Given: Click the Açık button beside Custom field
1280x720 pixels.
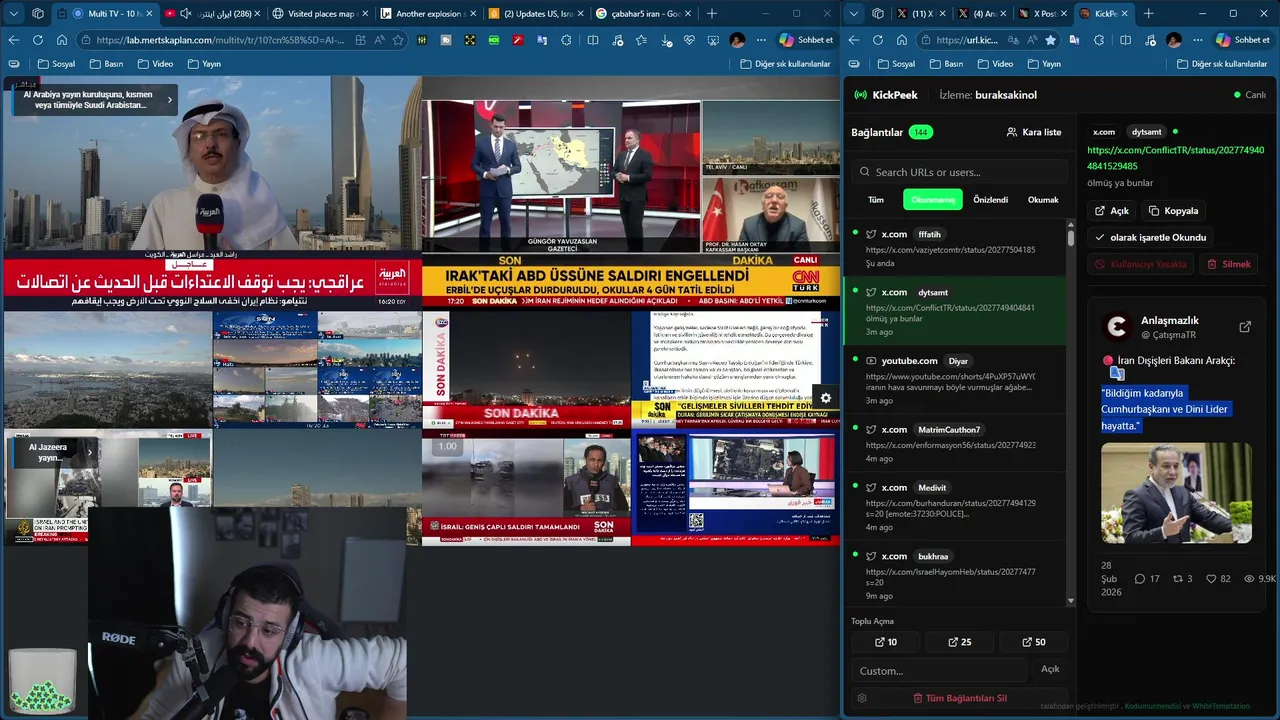Looking at the screenshot, I should [1050, 669].
